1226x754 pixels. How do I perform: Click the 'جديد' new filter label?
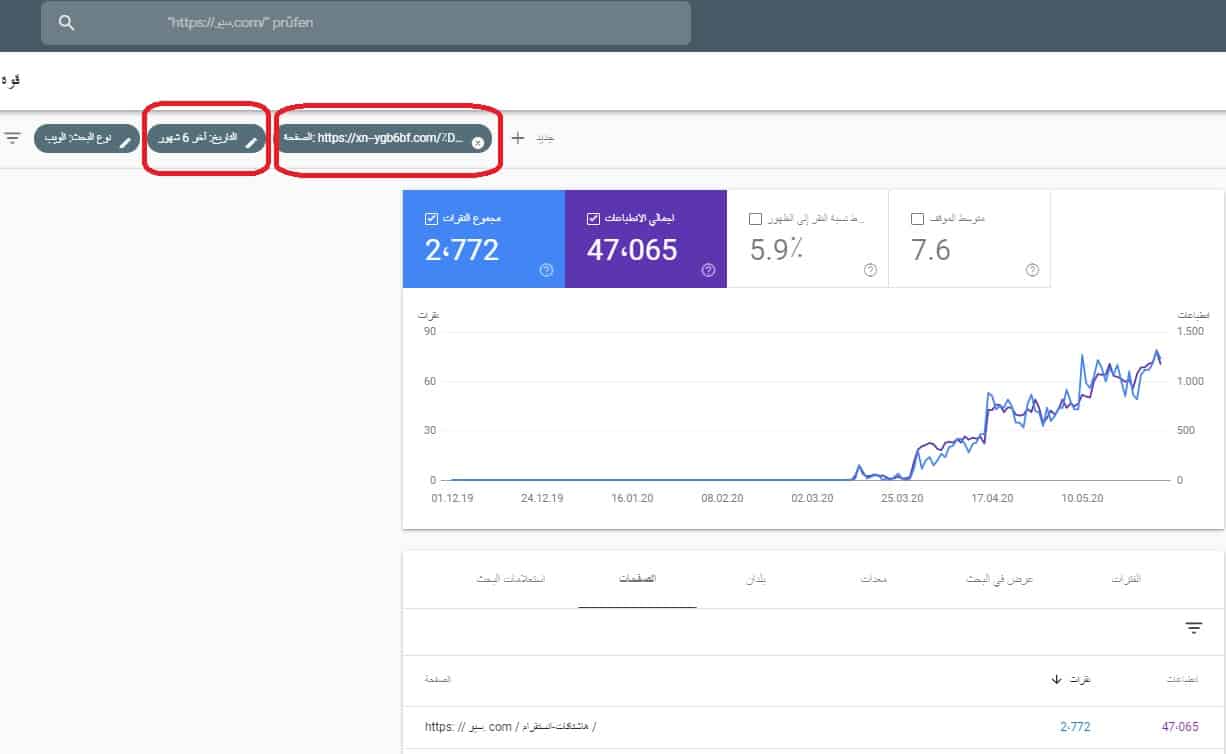coord(543,139)
